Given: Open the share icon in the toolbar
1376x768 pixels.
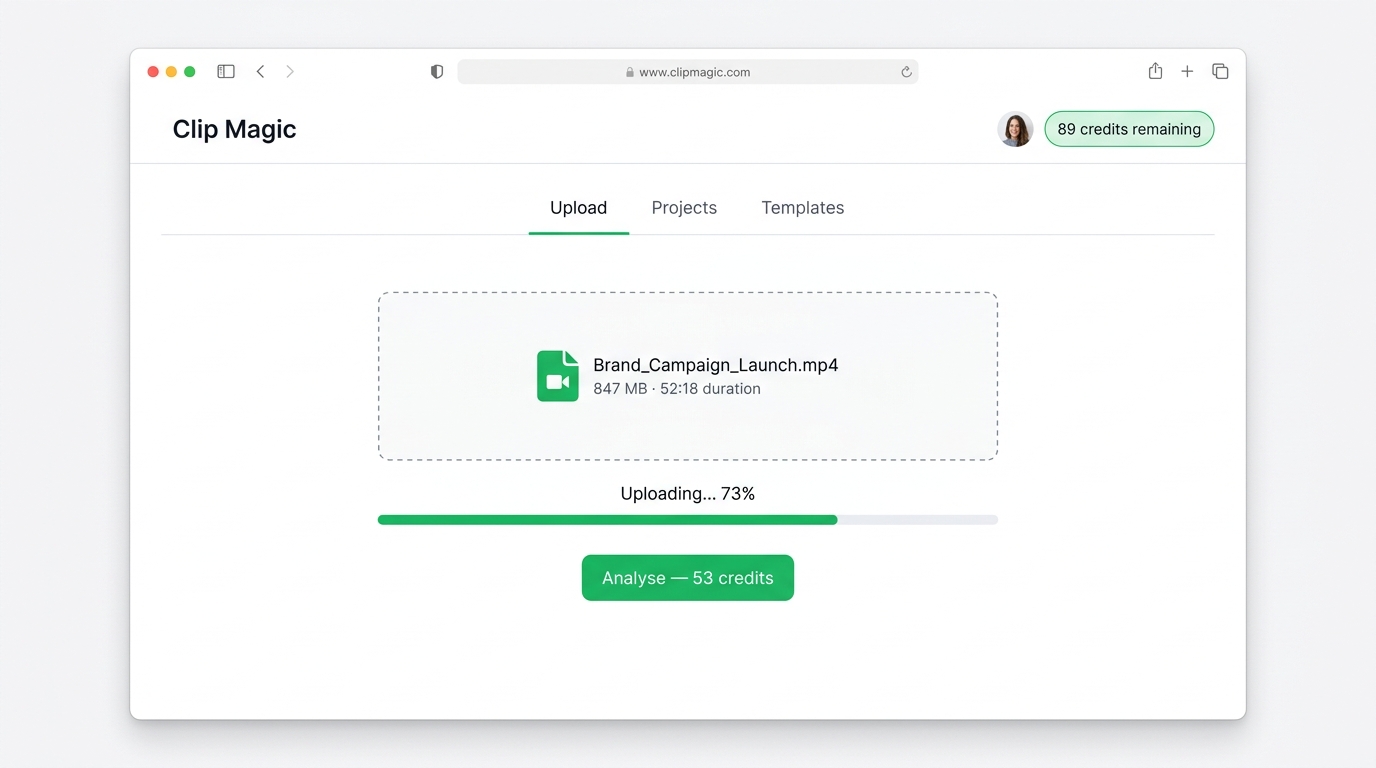Looking at the screenshot, I should [x=1155, y=71].
